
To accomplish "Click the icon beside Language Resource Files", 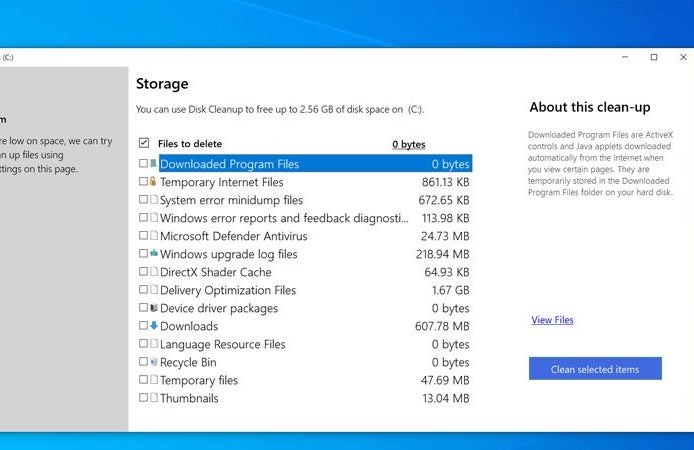I will (154, 343).
